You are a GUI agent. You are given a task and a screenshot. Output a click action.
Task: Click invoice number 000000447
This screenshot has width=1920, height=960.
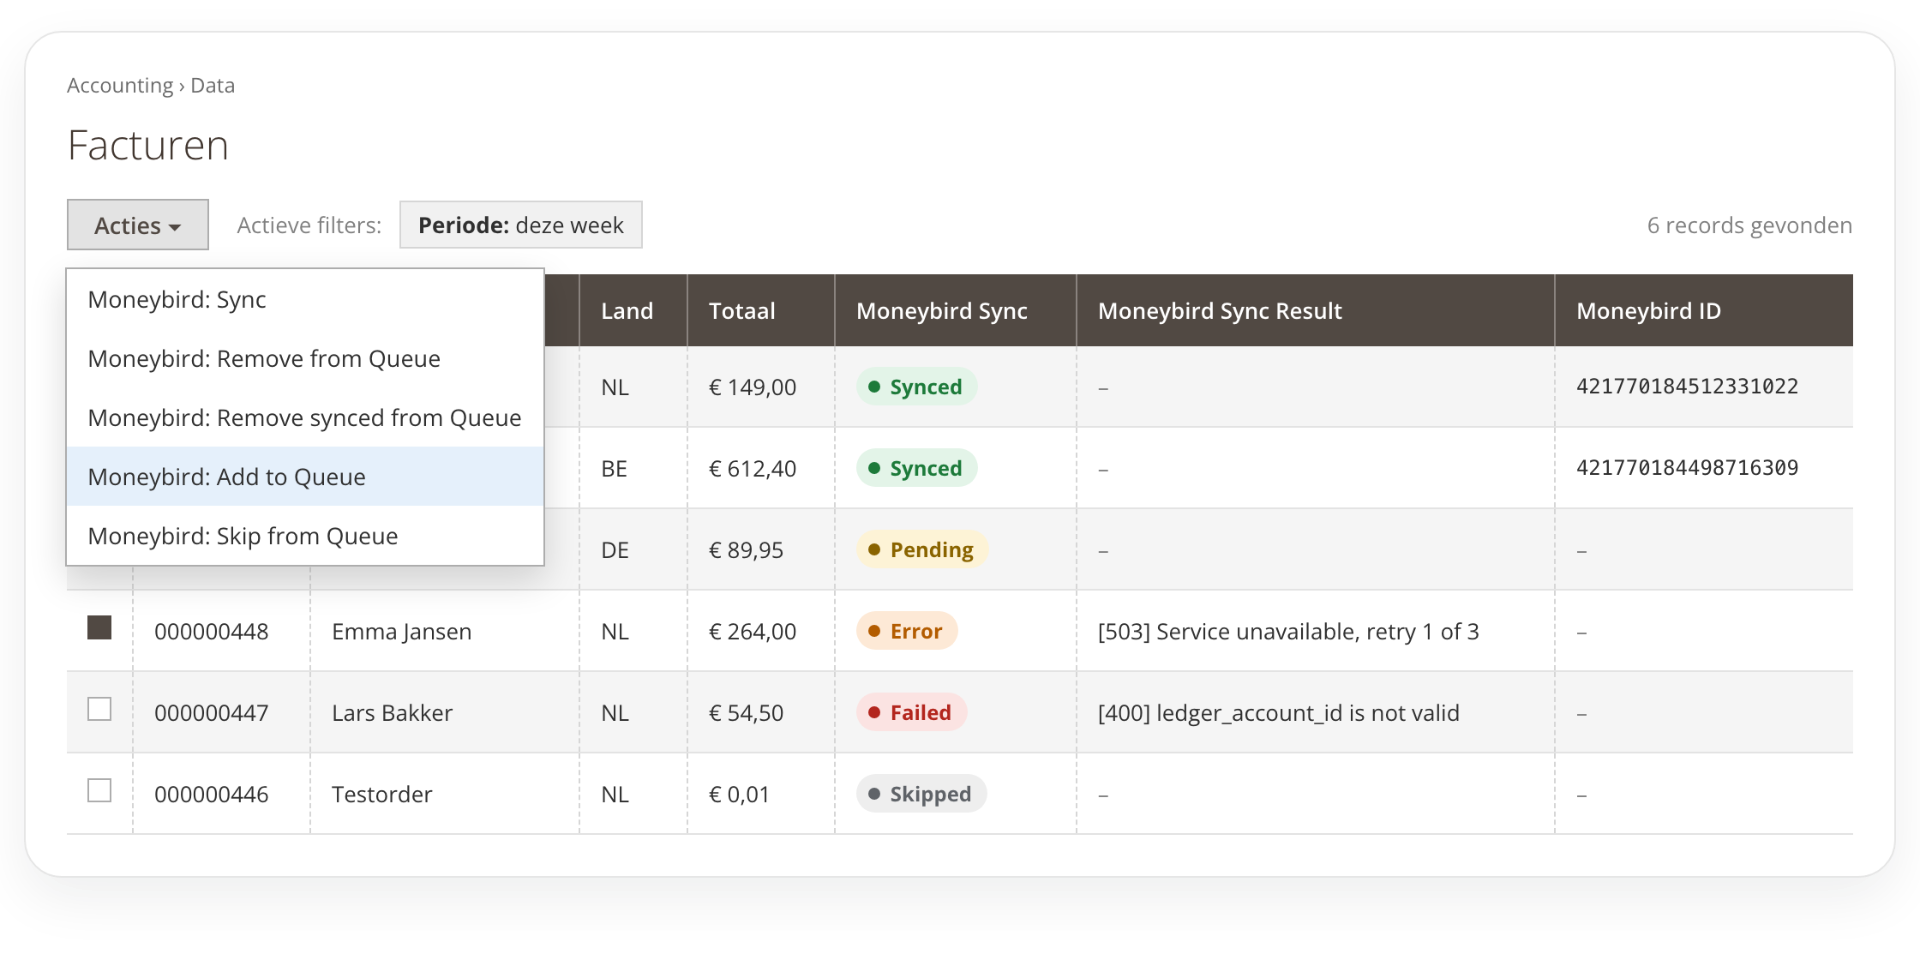pyautogui.click(x=211, y=713)
